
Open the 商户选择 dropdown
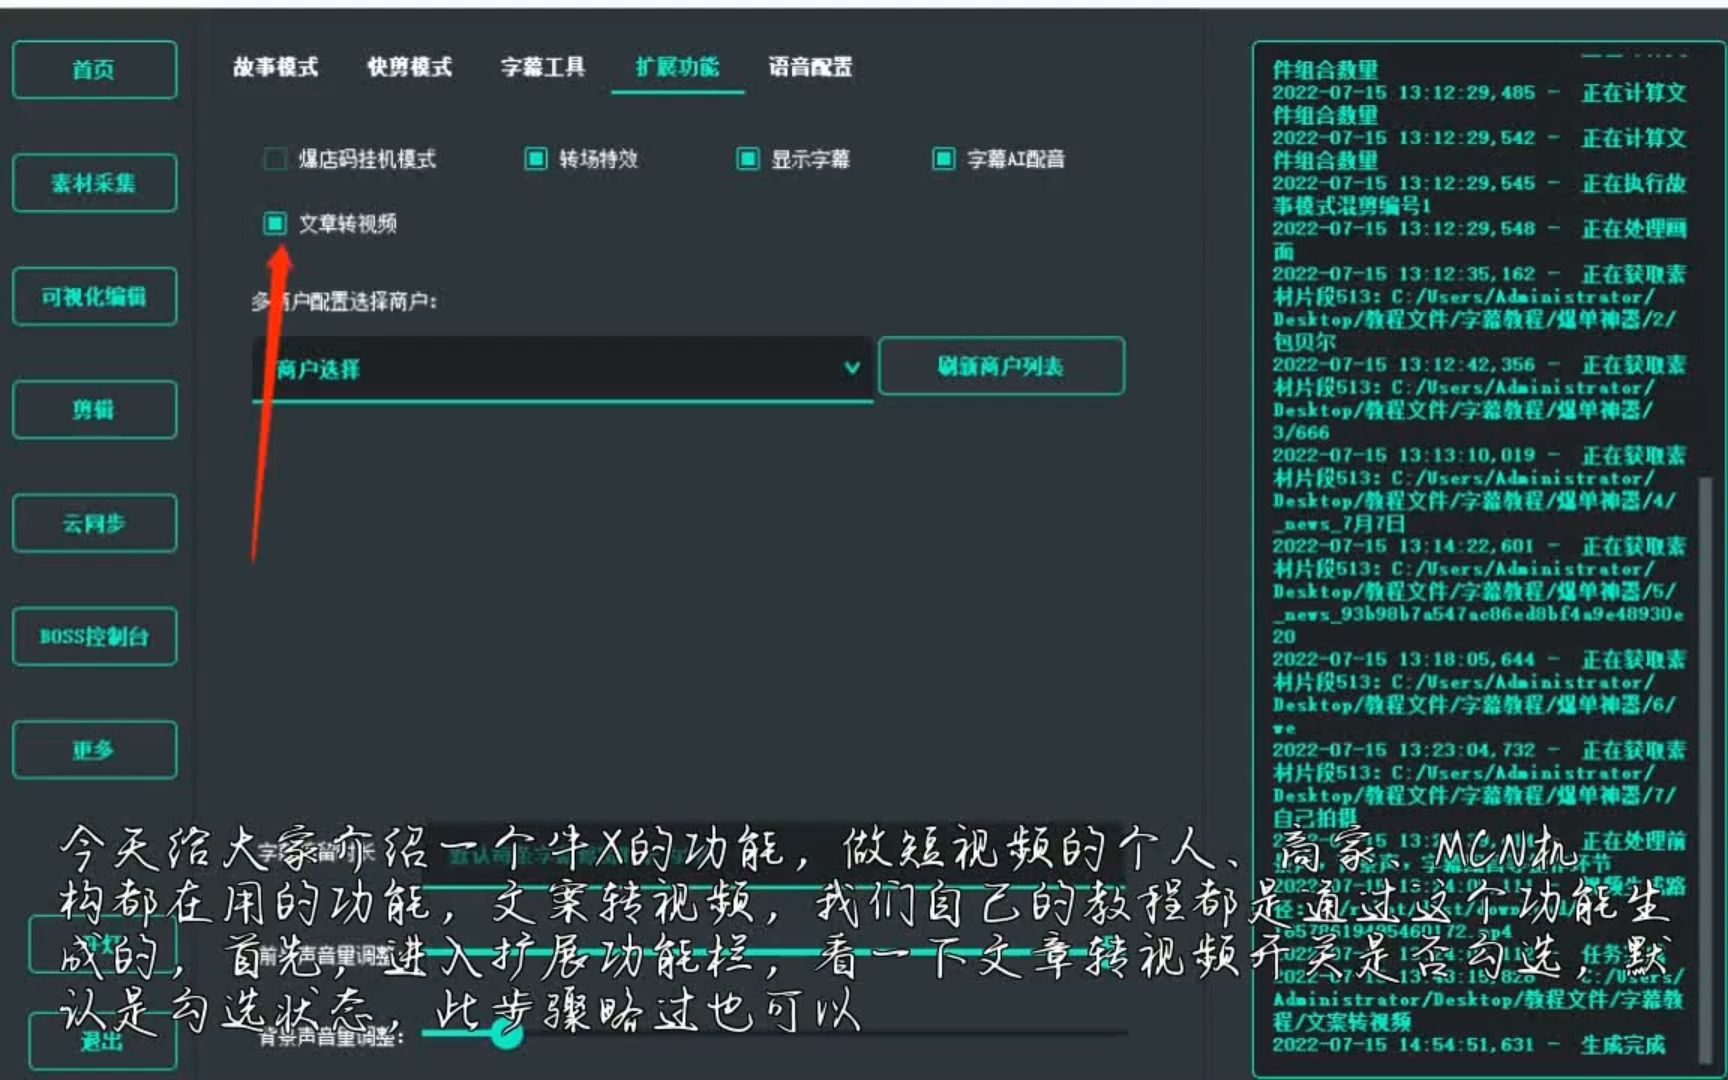562,369
